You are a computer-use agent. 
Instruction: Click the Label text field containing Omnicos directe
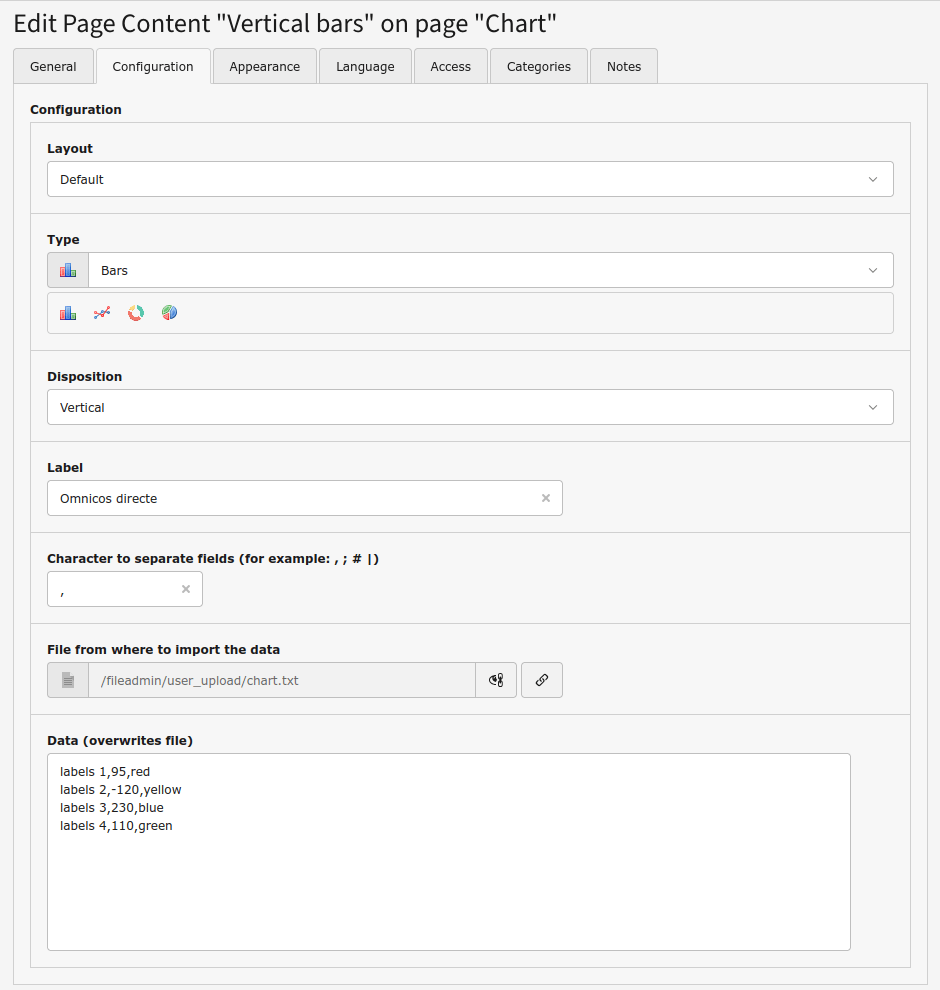[290, 498]
